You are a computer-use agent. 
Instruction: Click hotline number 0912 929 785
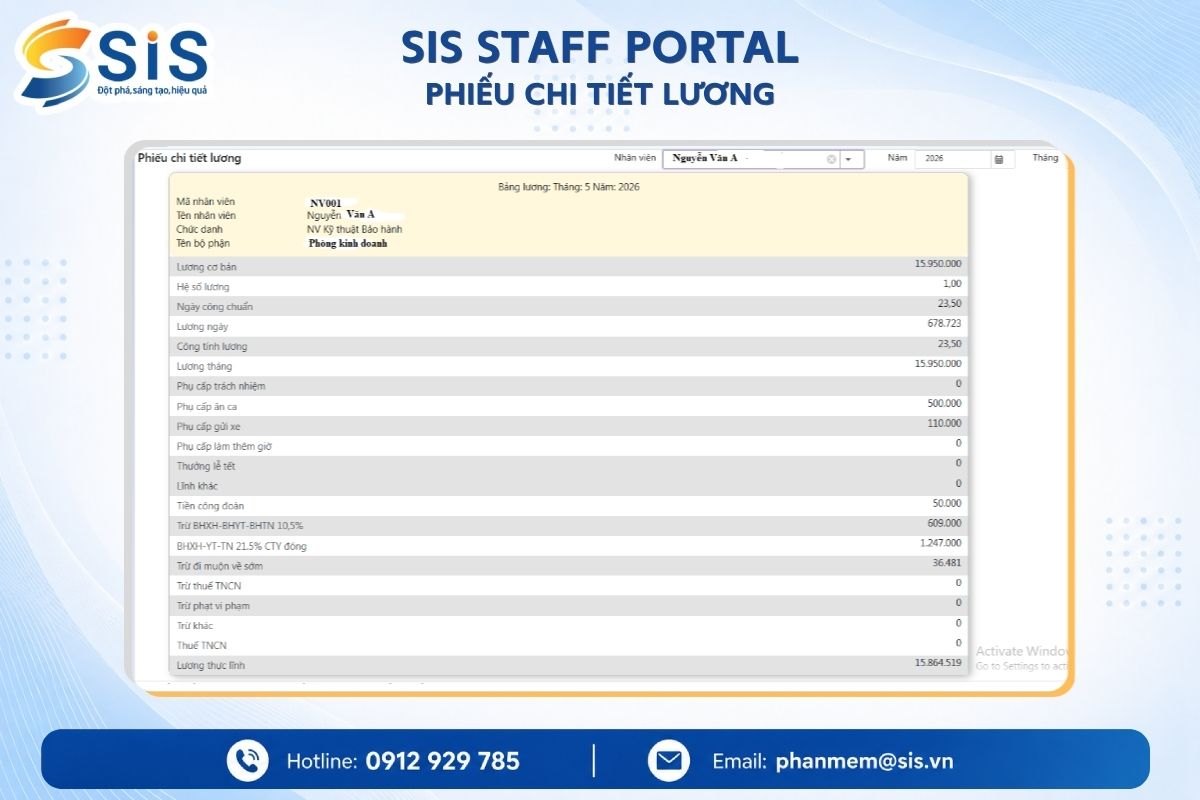point(442,761)
